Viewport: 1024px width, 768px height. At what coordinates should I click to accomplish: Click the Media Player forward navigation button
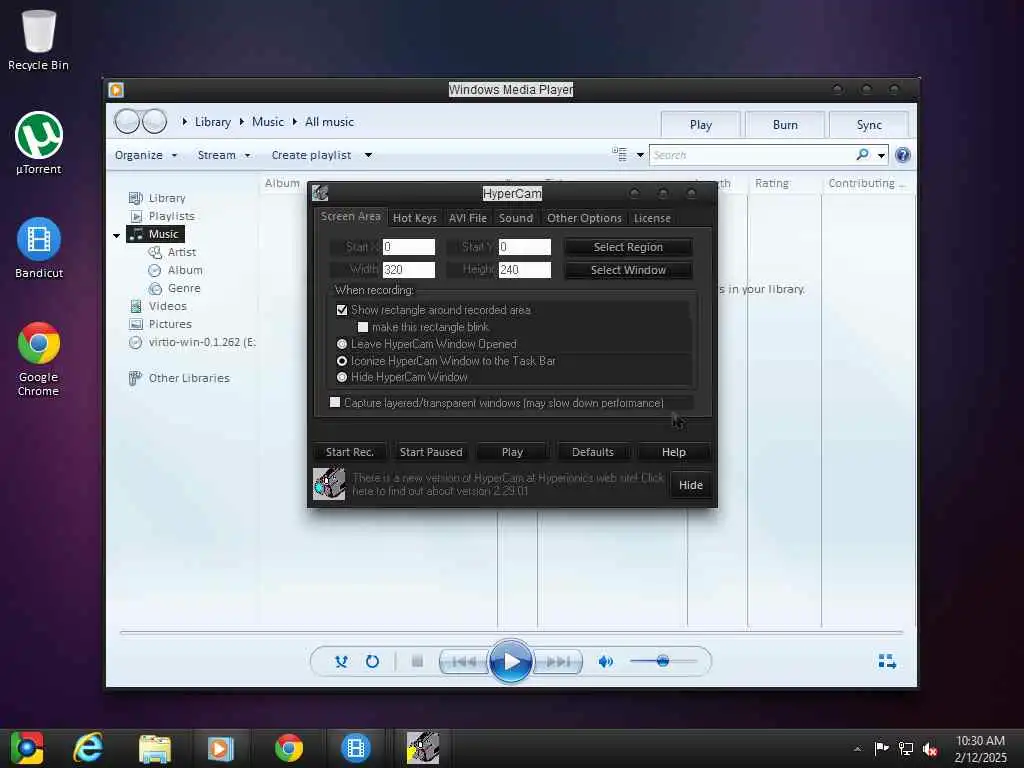point(155,121)
